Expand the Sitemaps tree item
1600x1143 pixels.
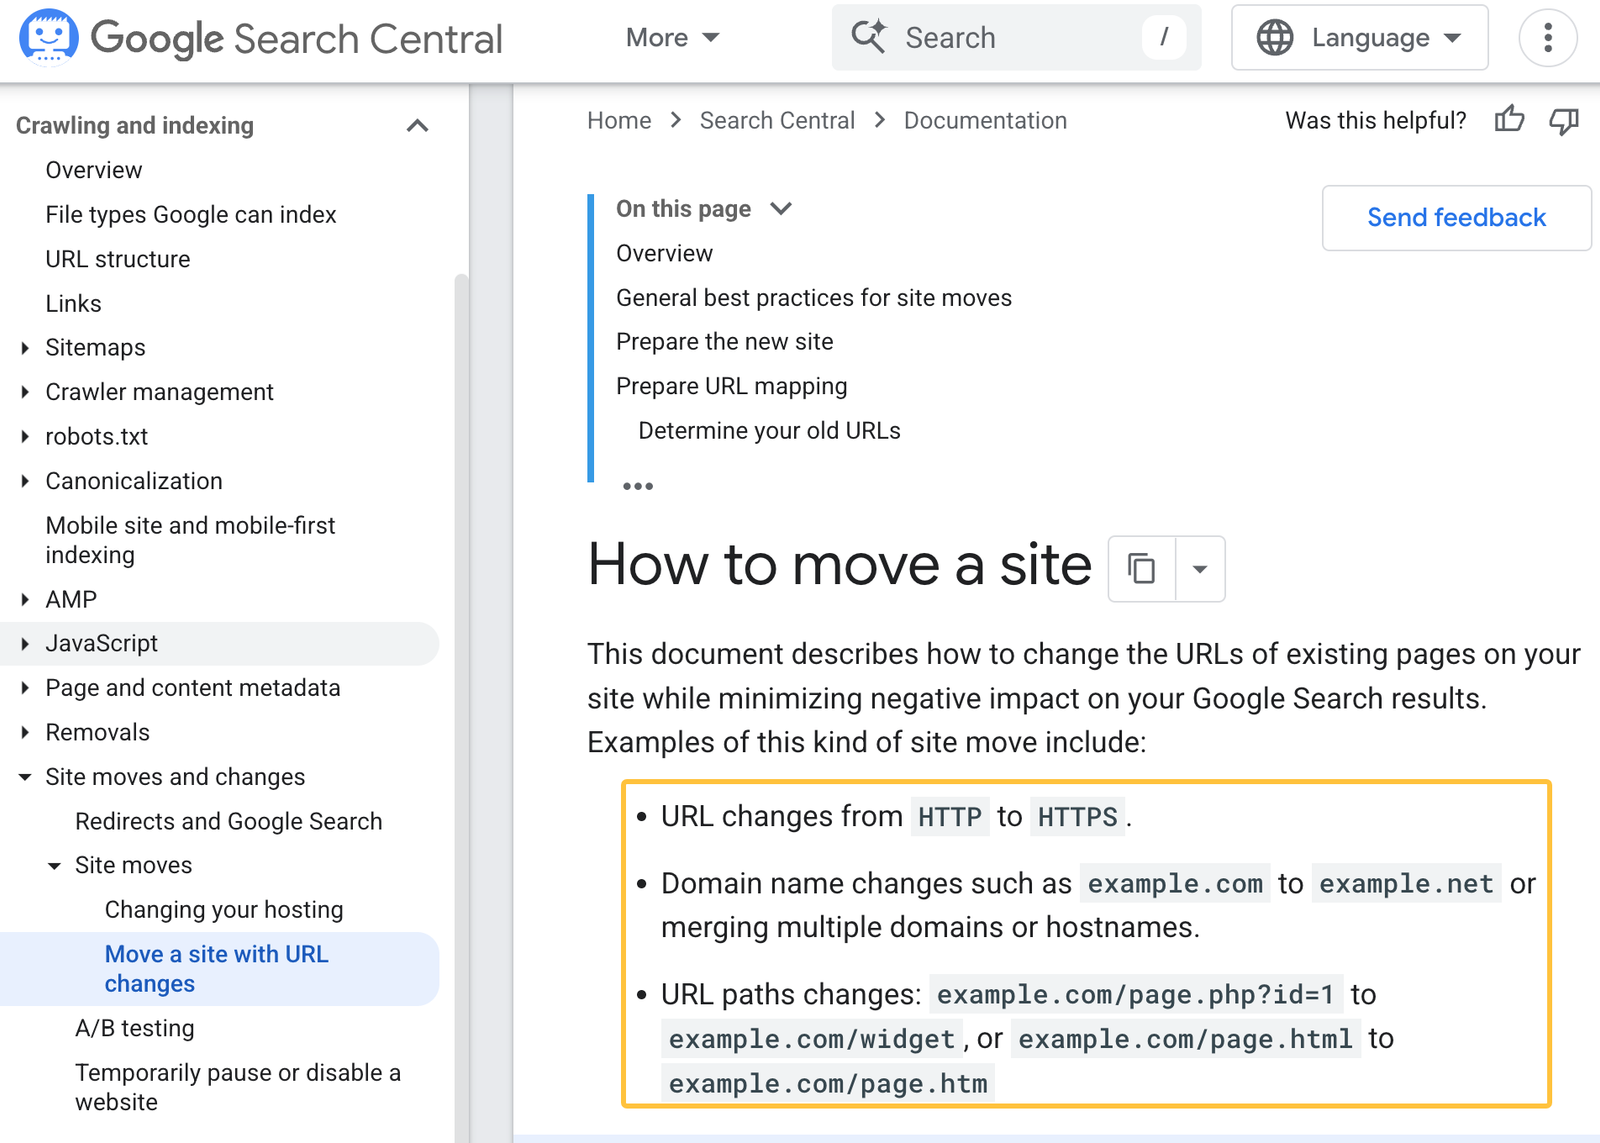click(25, 348)
